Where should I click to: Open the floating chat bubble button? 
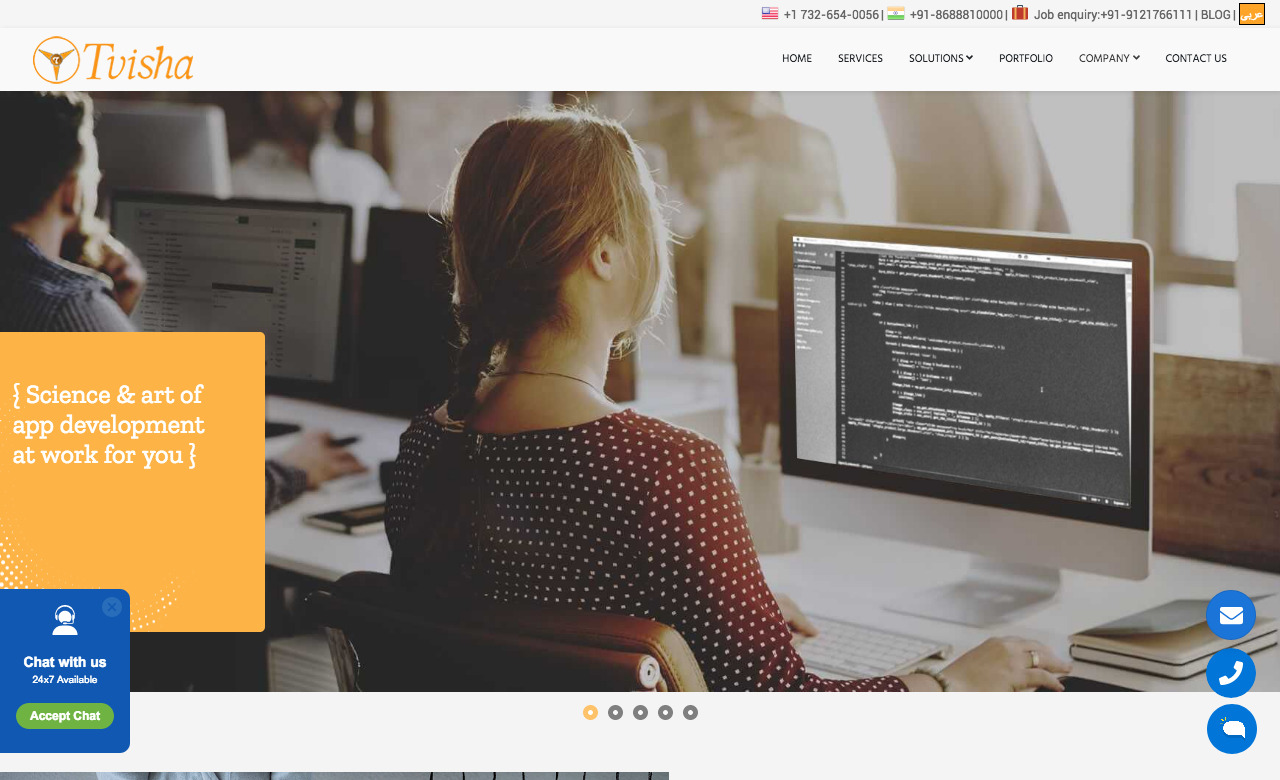(1231, 729)
